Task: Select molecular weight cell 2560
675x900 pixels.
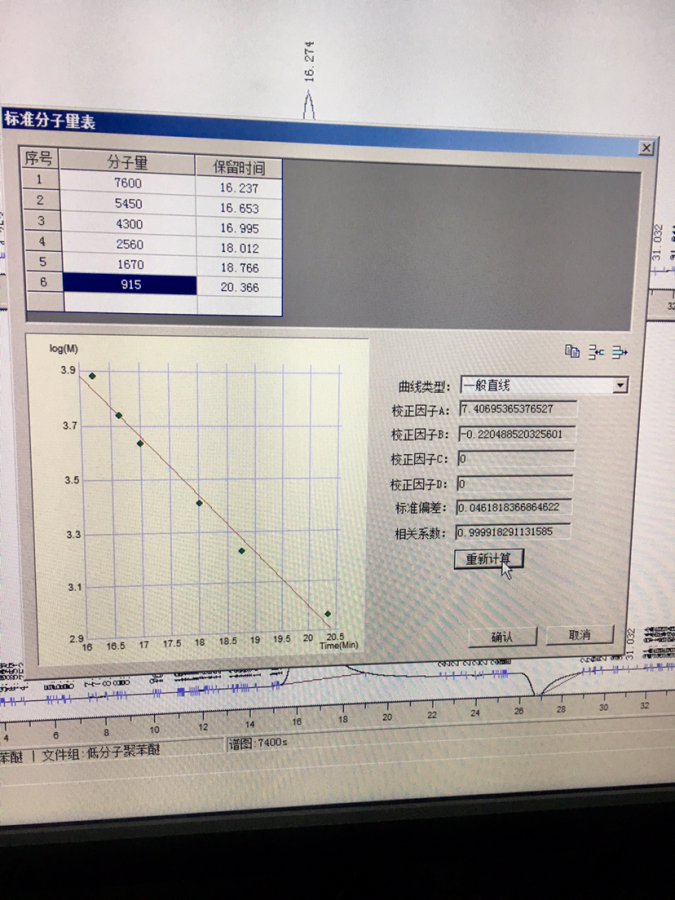Action: pos(130,245)
